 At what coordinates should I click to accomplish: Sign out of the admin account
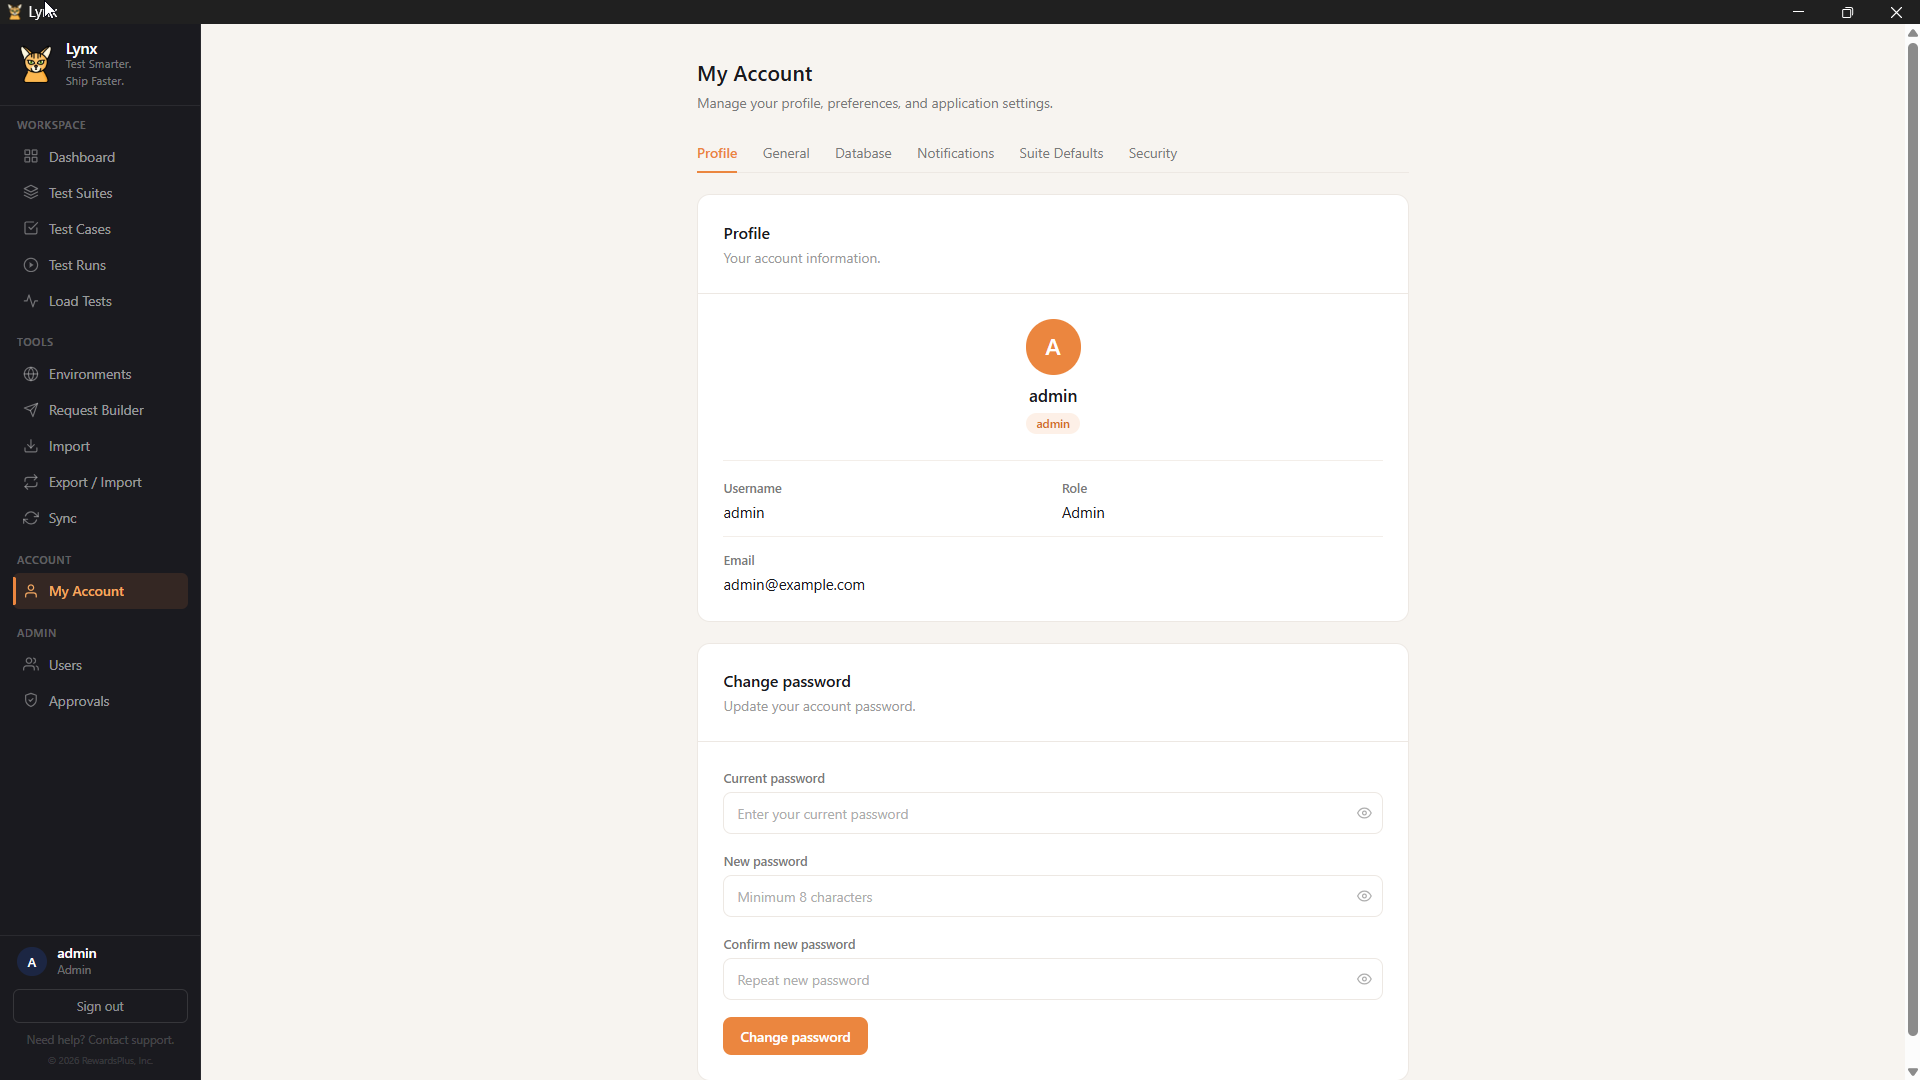tap(99, 1006)
